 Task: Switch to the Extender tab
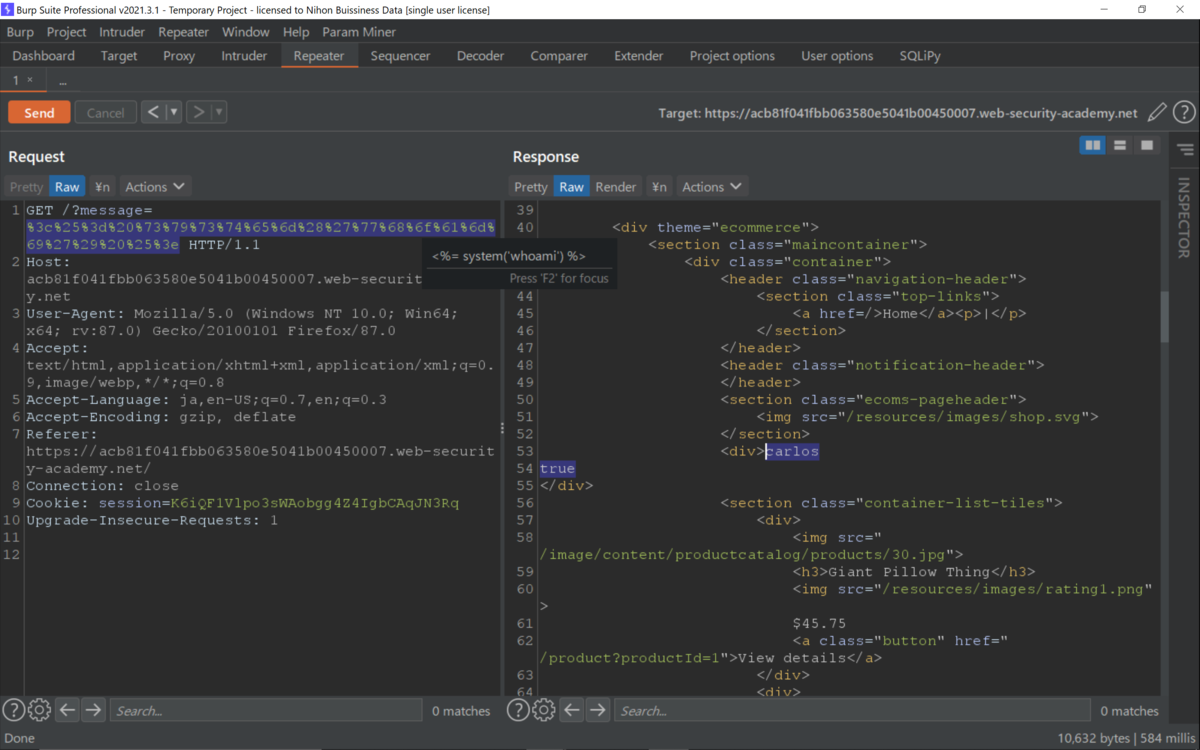click(x=639, y=56)
